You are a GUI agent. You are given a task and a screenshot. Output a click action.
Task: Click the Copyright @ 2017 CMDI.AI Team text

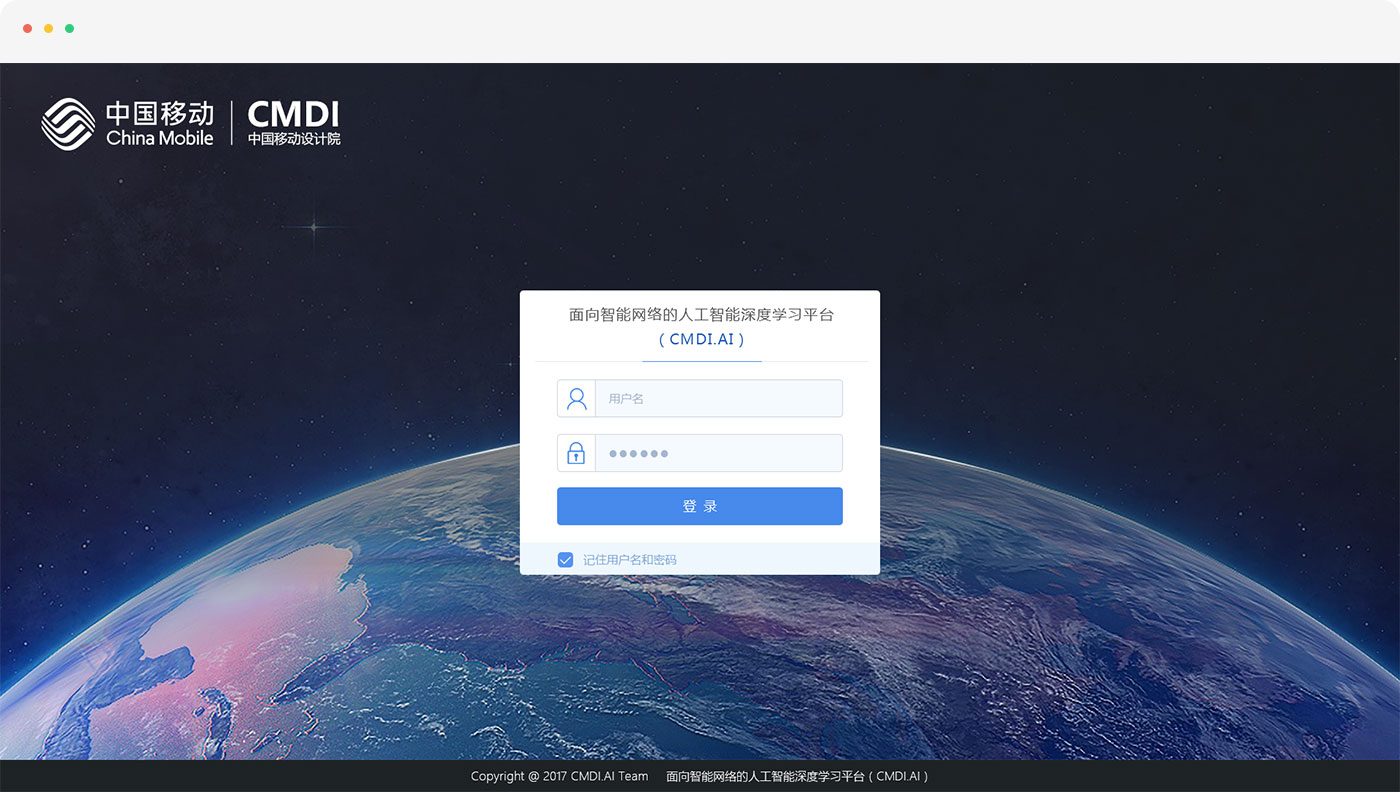(x=560, y=776)
